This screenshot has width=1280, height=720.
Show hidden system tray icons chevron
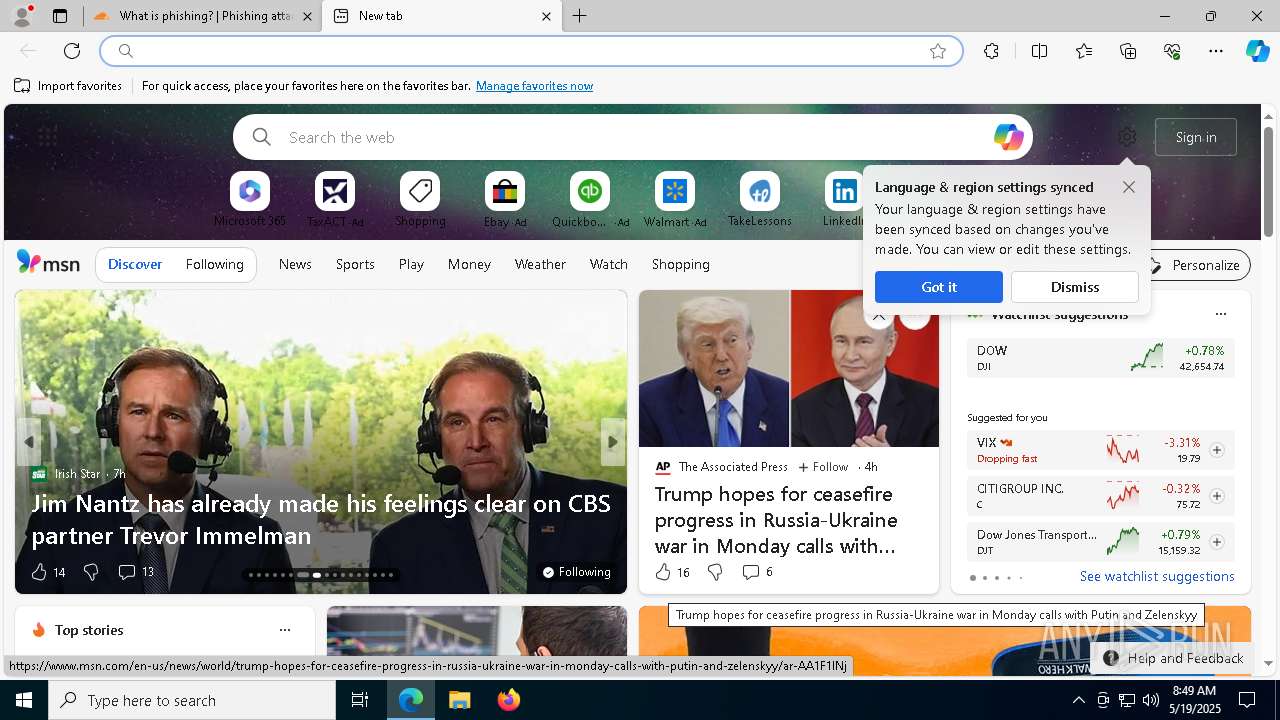point(1078,700)
